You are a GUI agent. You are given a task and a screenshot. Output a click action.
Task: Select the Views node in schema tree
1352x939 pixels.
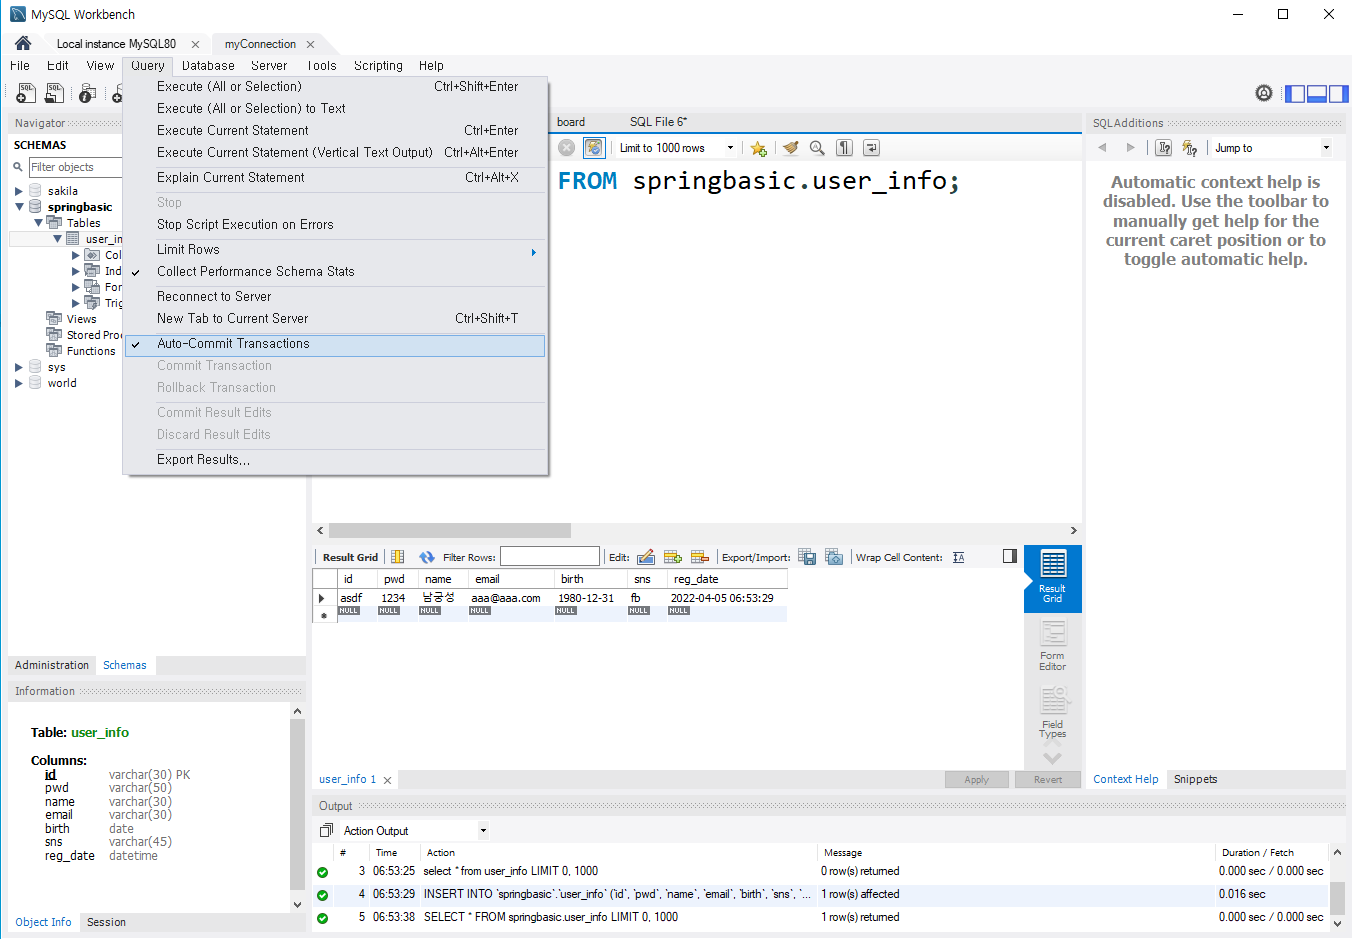point(81,319)
